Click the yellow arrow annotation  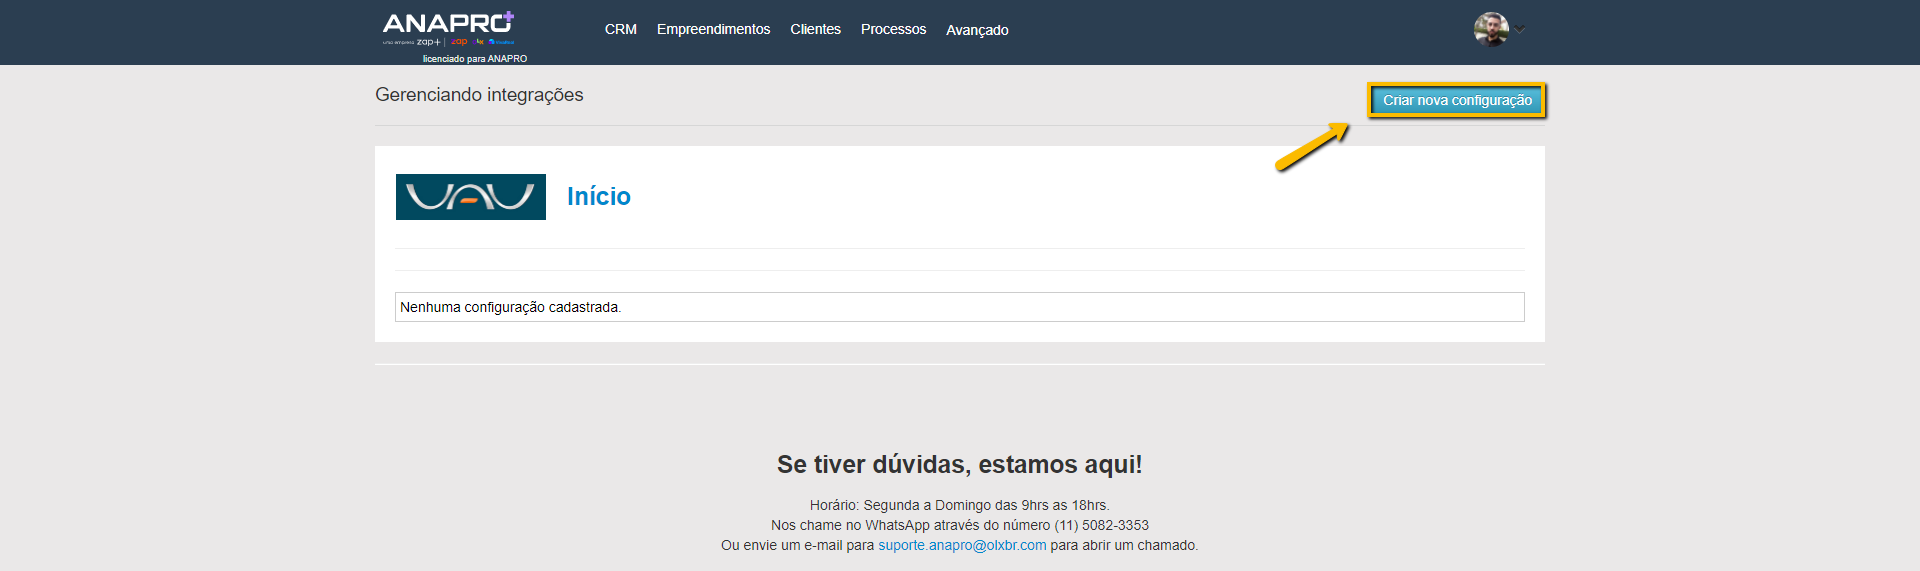pos(1311,147)
